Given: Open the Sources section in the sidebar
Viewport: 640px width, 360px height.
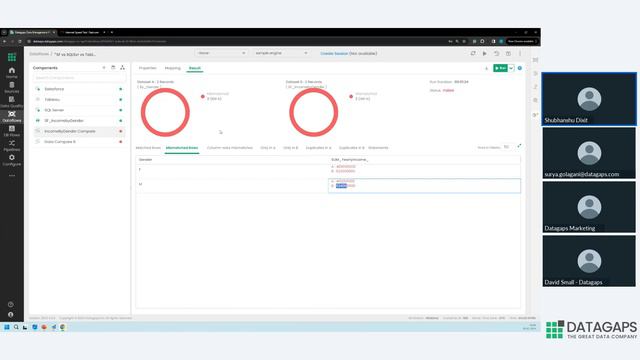Looking at the screenshot, I should click(x=11, y=87).
